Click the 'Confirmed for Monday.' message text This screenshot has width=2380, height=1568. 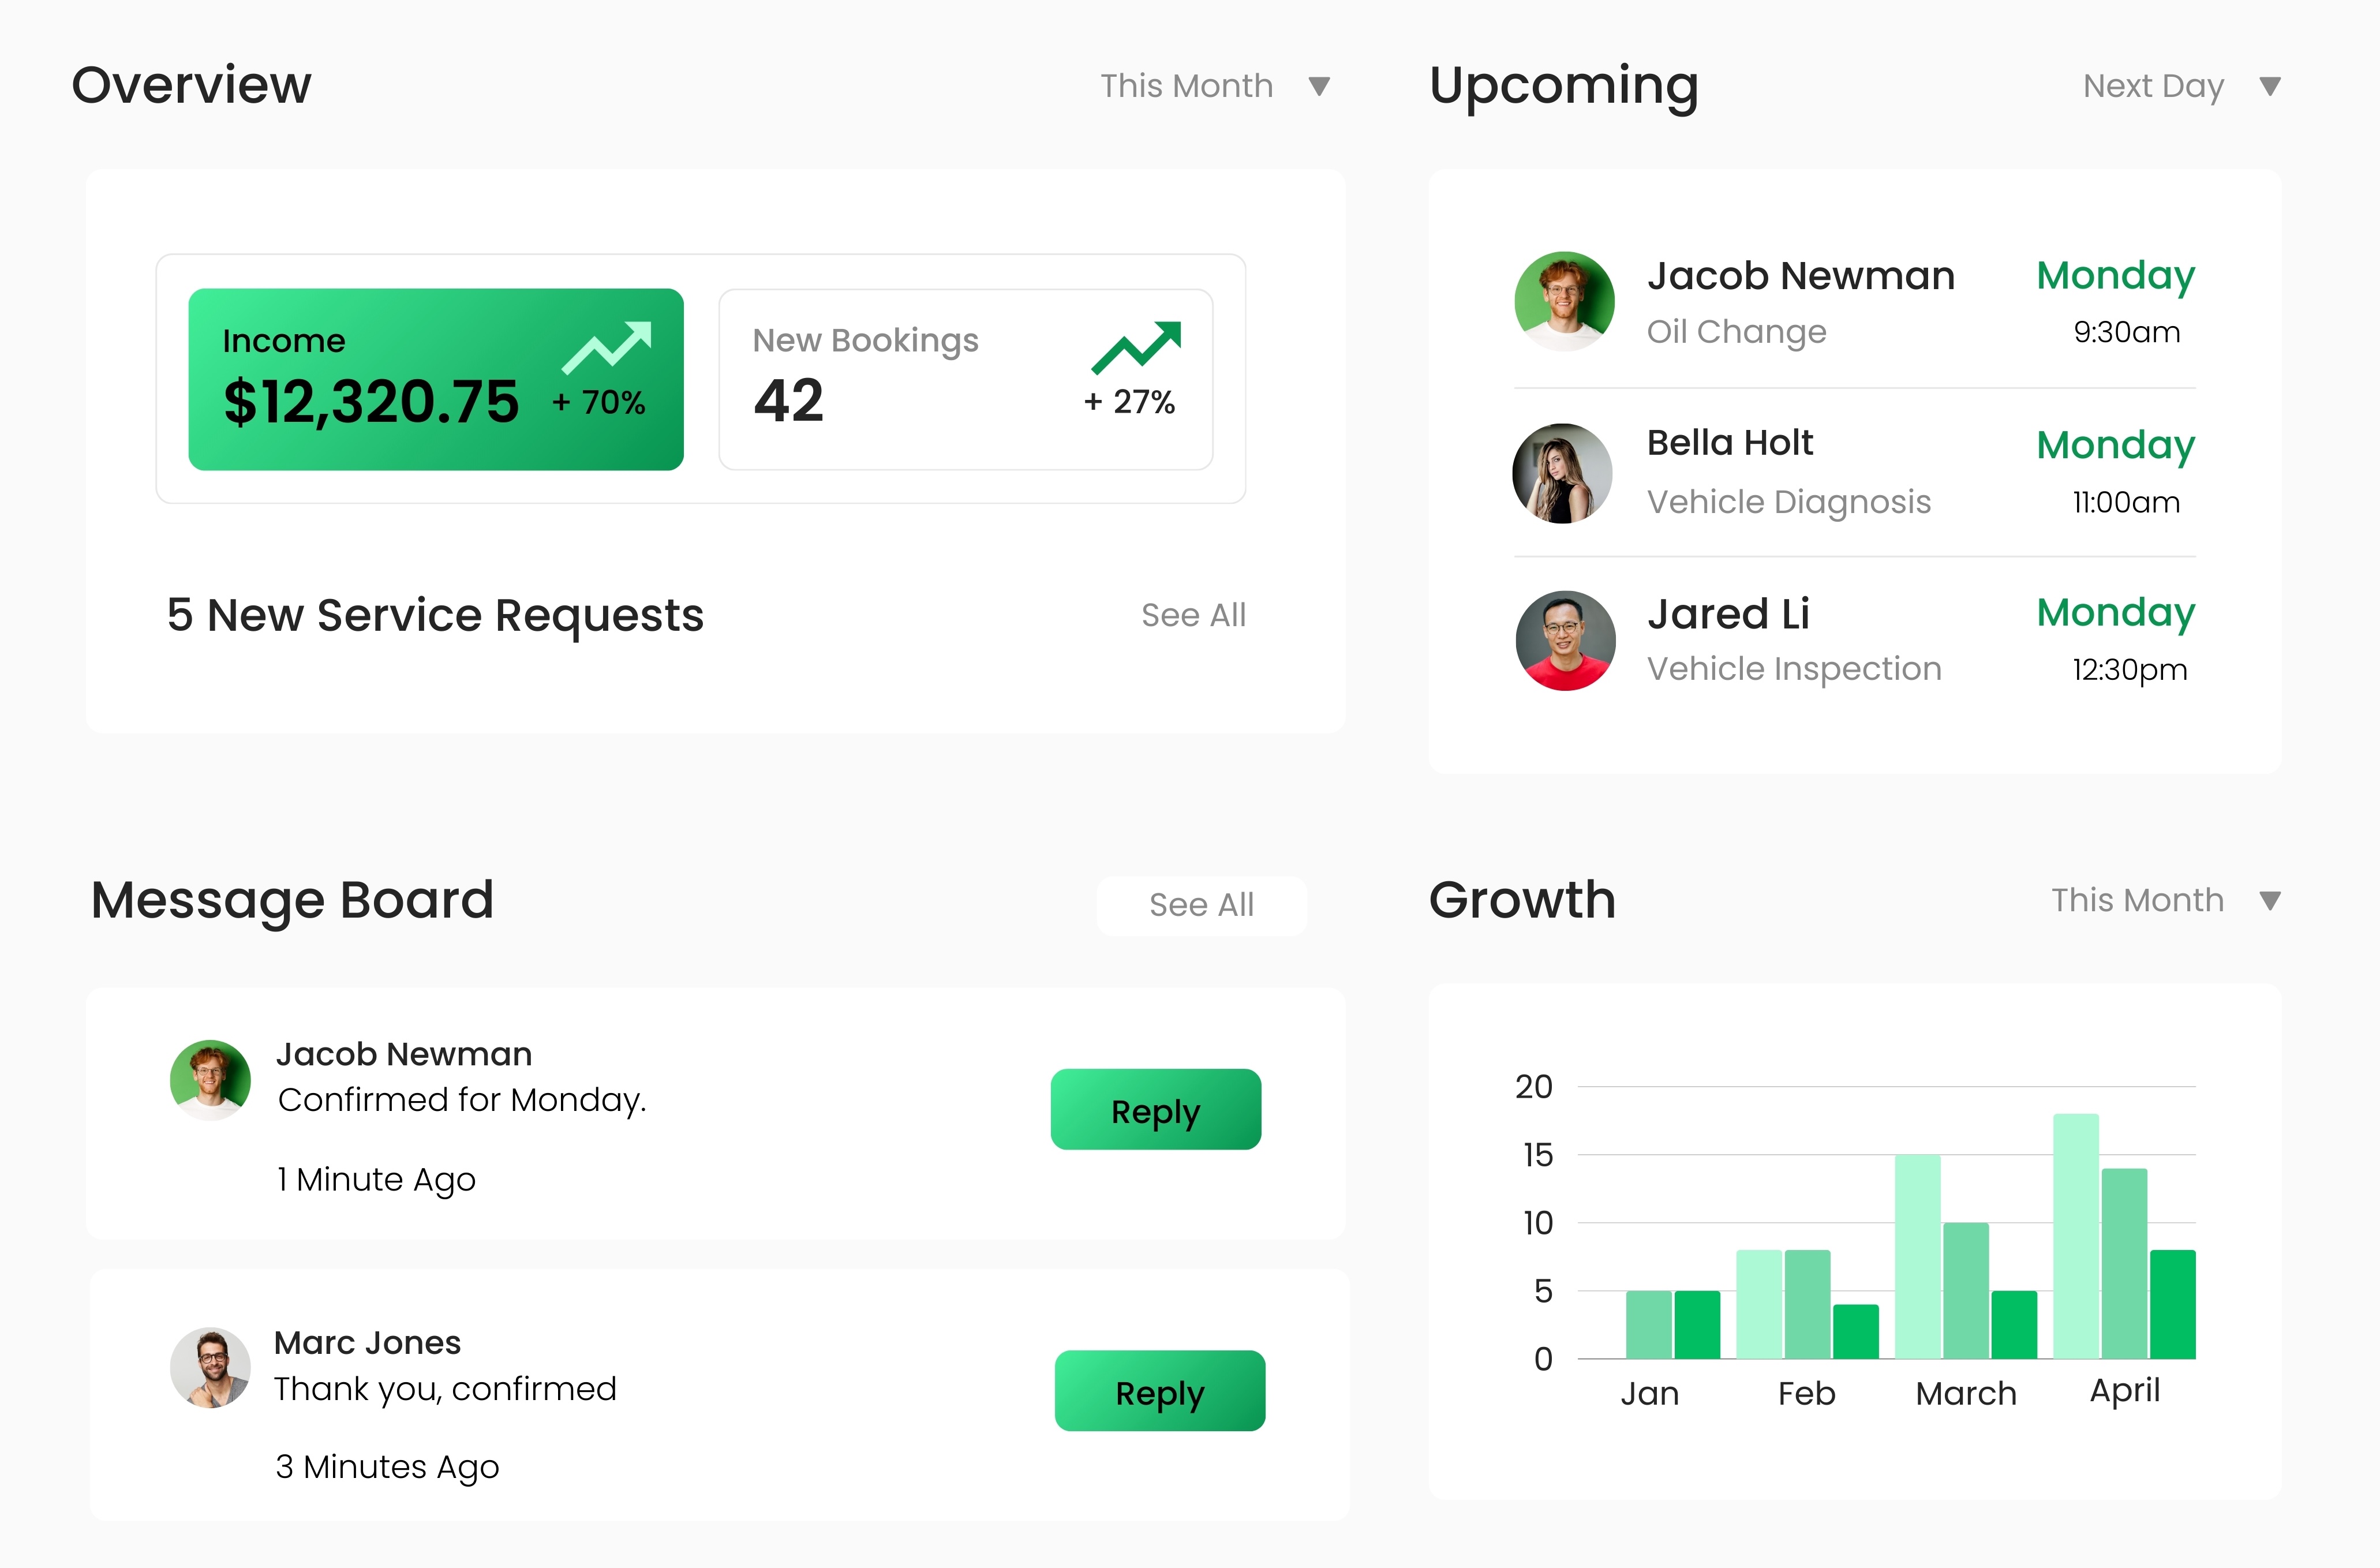click(462, 1100)
